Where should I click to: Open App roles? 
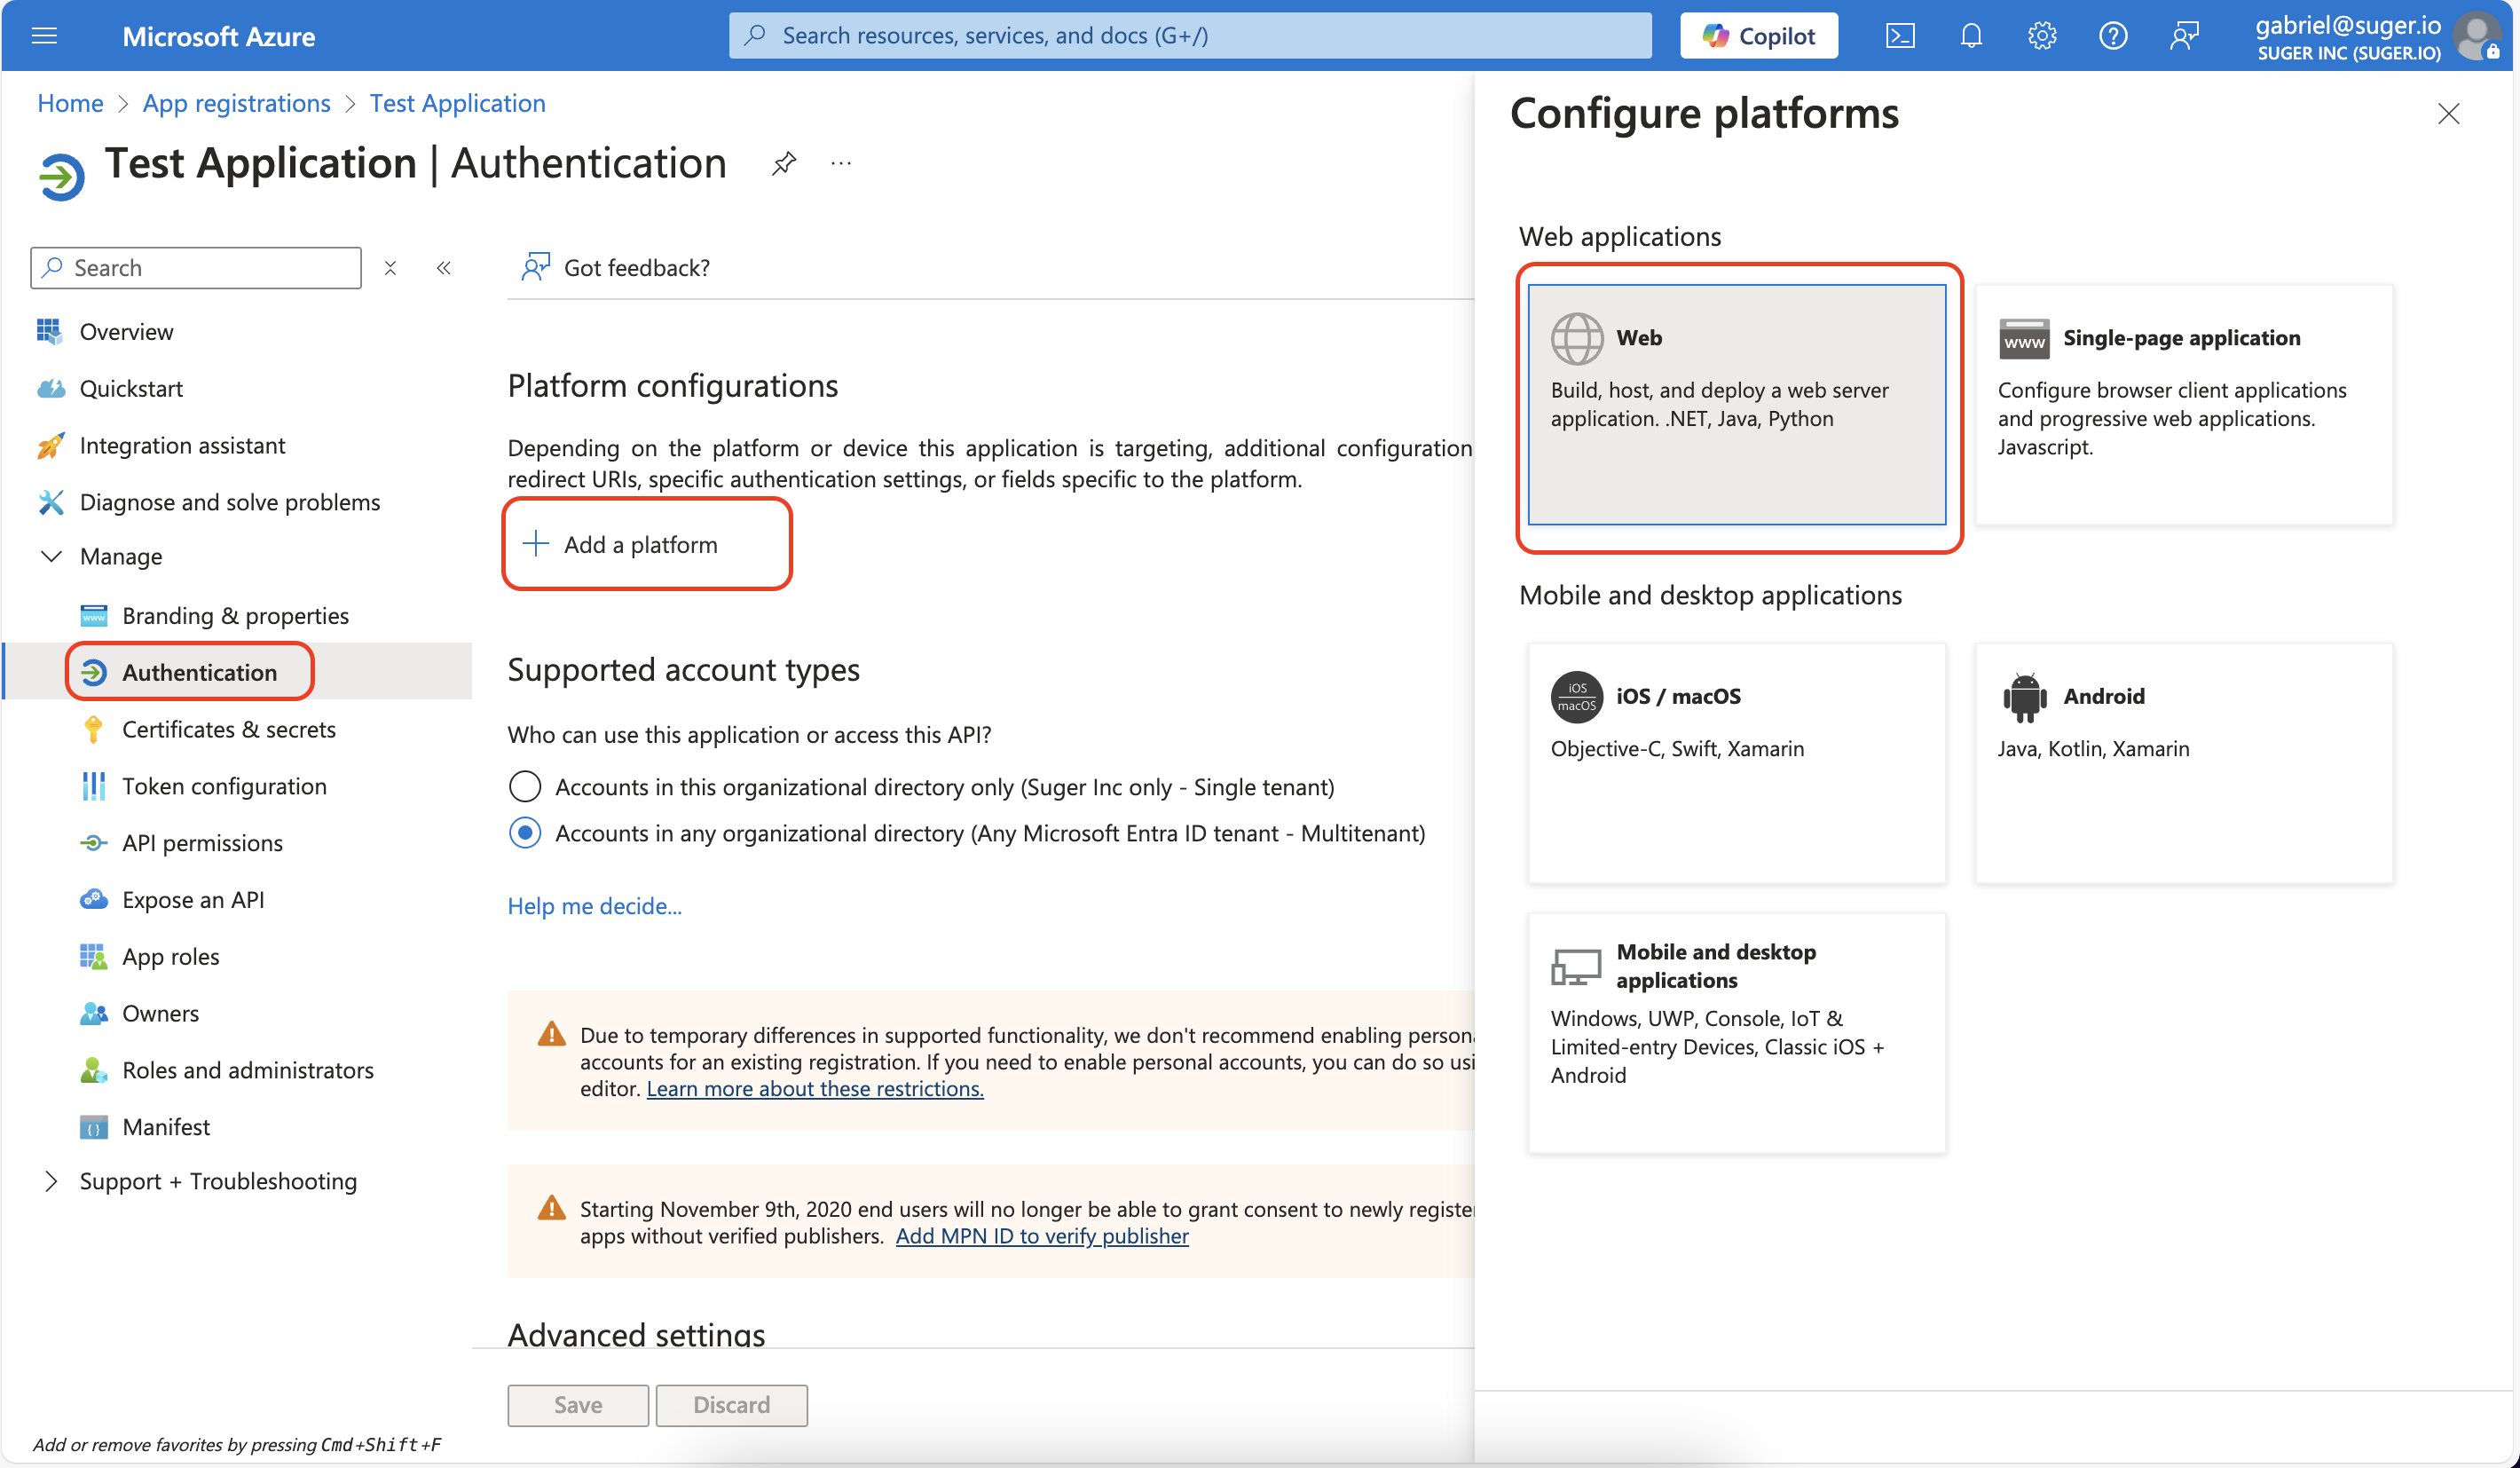coord(171,956)
